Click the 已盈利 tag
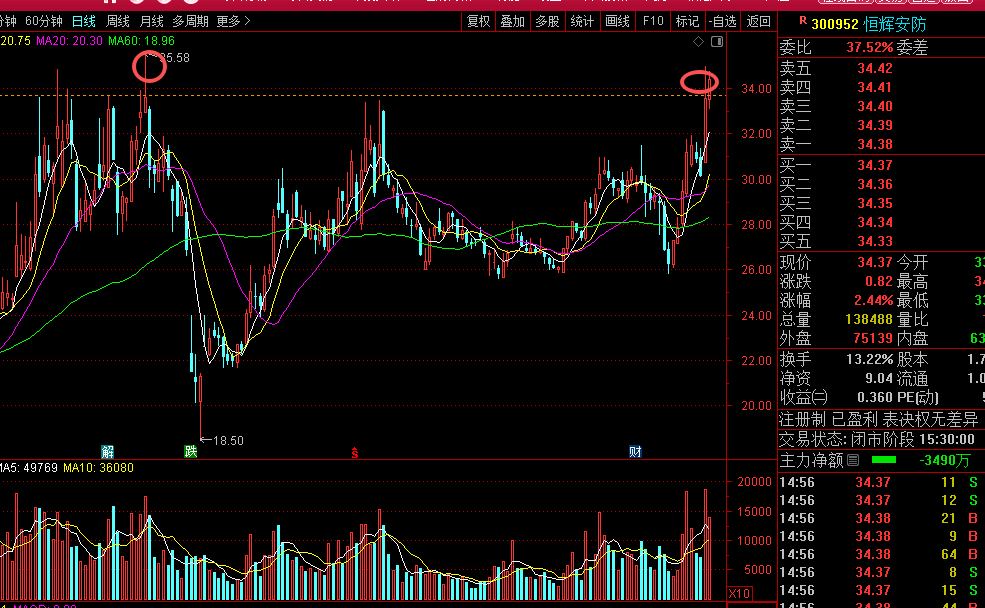985x608 pixels. click(854, 419)
